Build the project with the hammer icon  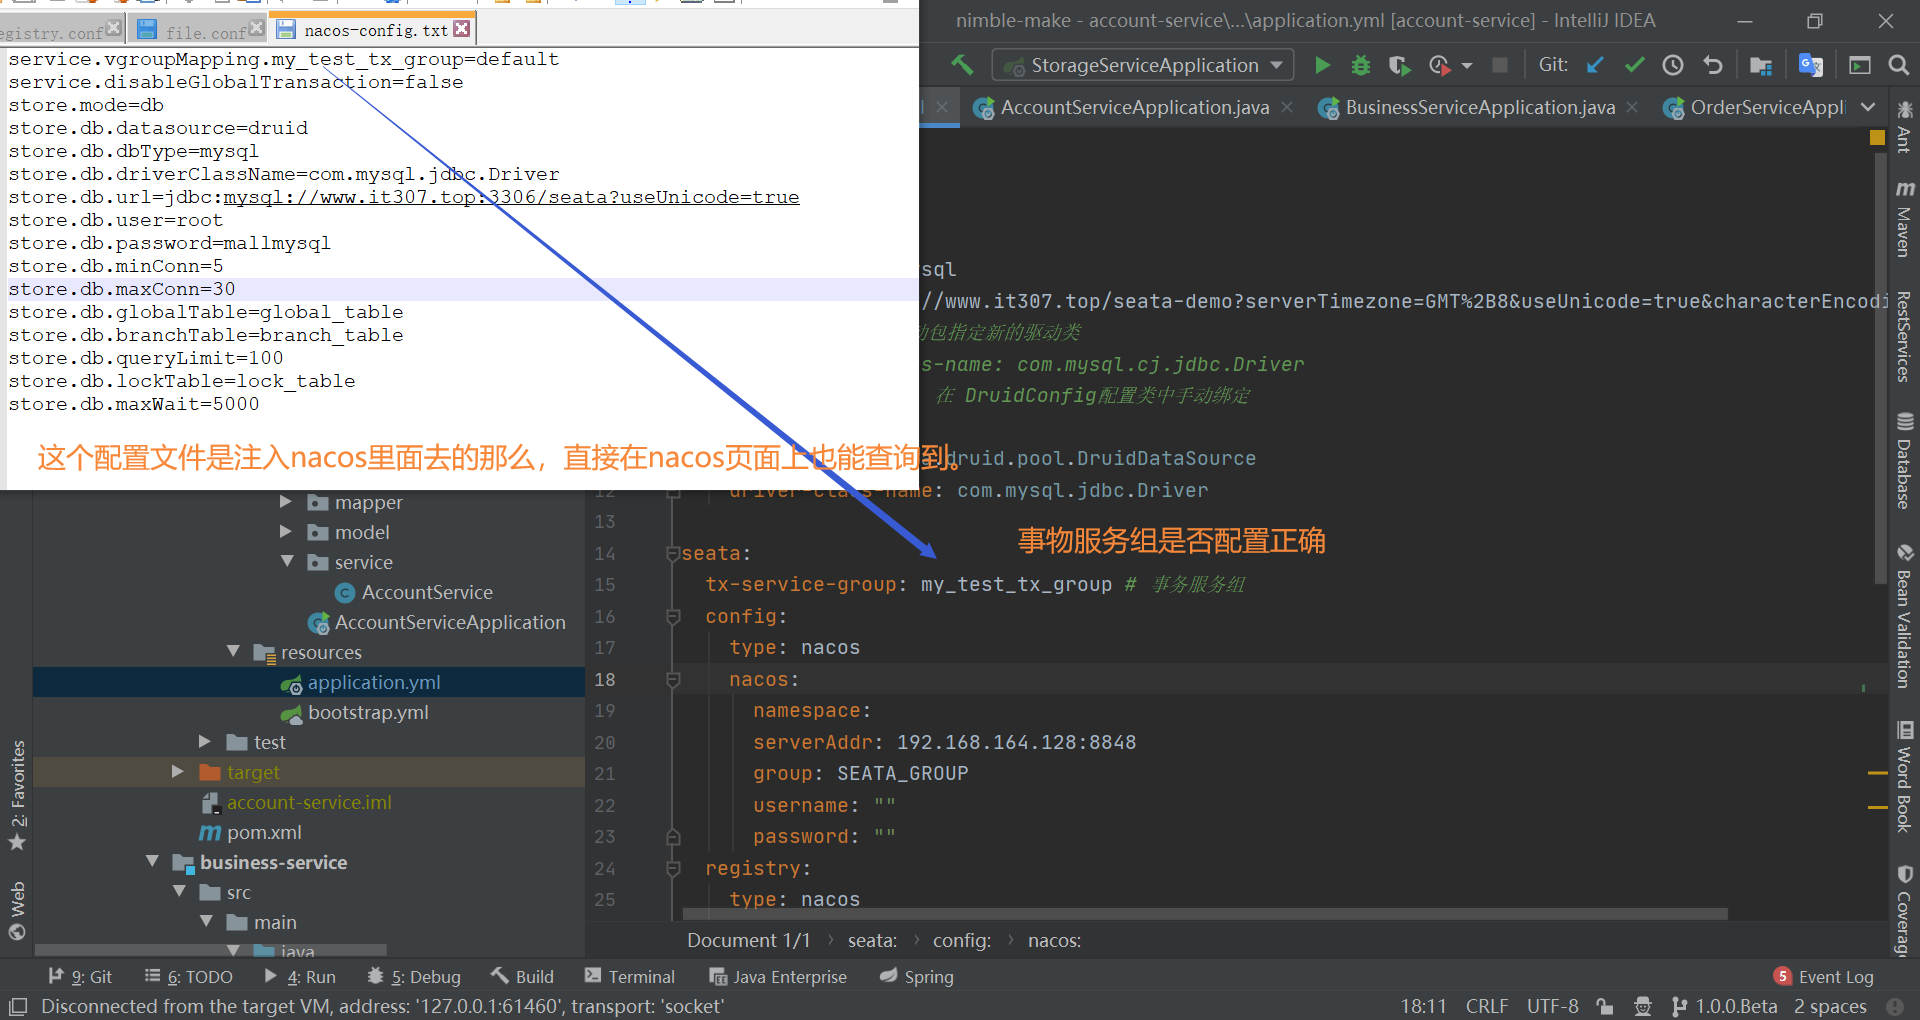click(x=522, y=976)
